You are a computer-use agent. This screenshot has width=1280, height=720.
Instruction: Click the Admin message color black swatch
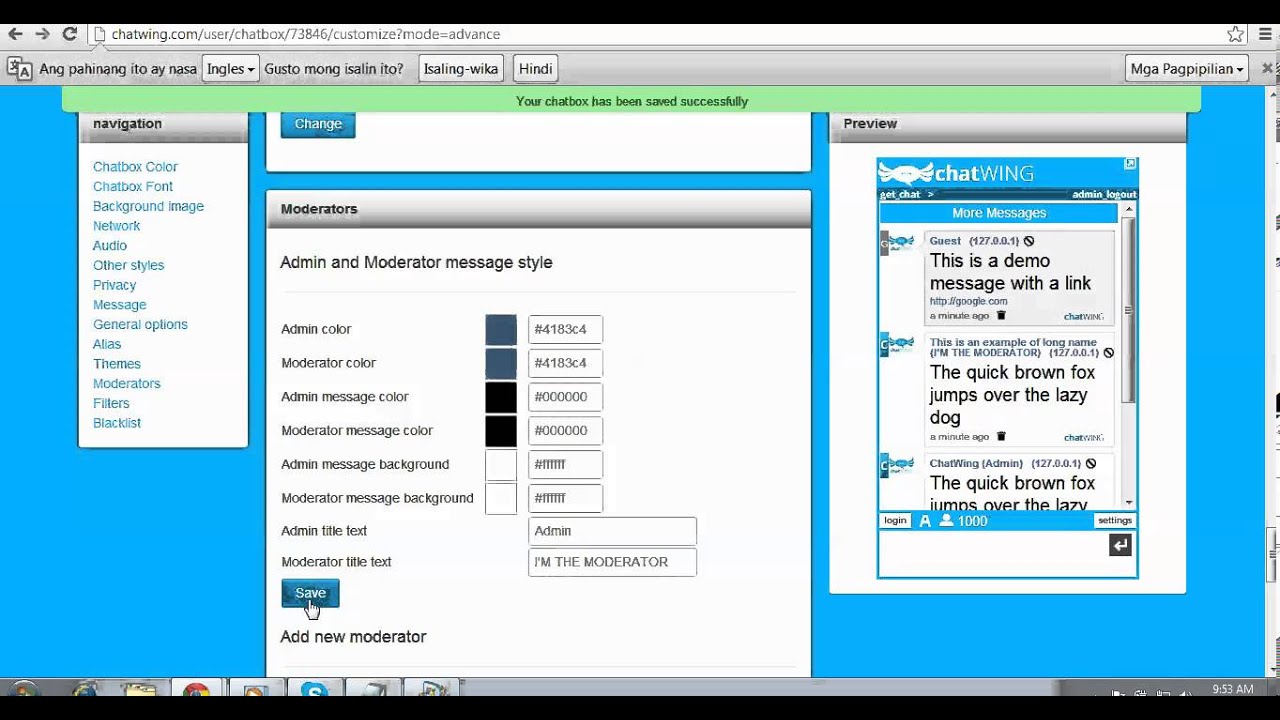501,397
